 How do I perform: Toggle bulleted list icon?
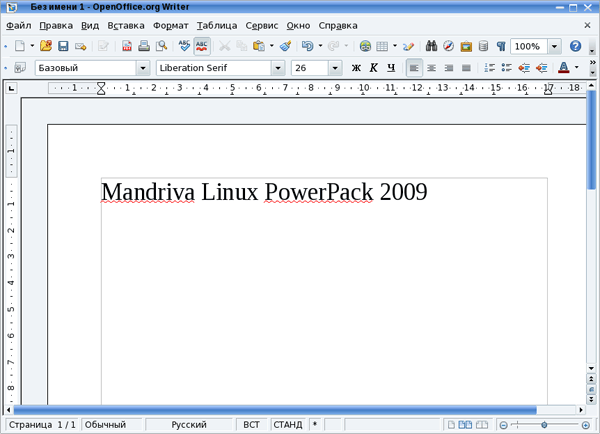[506, 68]
